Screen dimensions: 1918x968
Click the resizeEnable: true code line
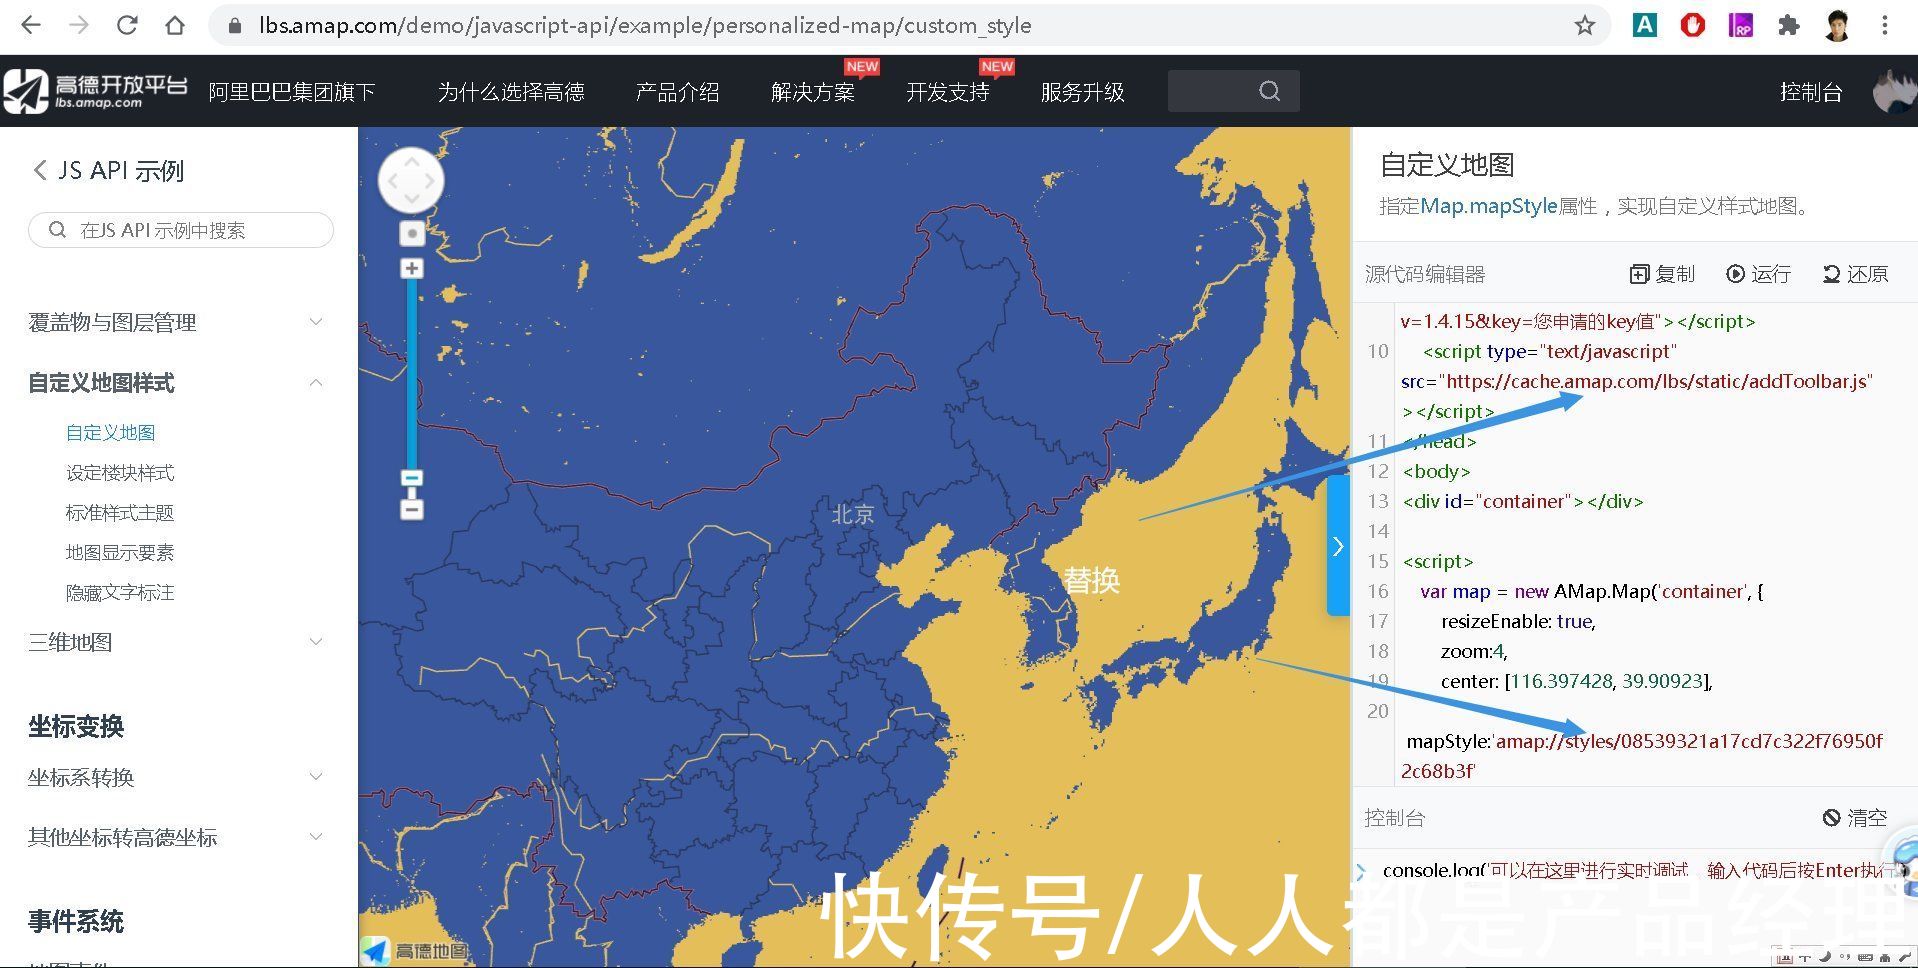[1518, 621]
